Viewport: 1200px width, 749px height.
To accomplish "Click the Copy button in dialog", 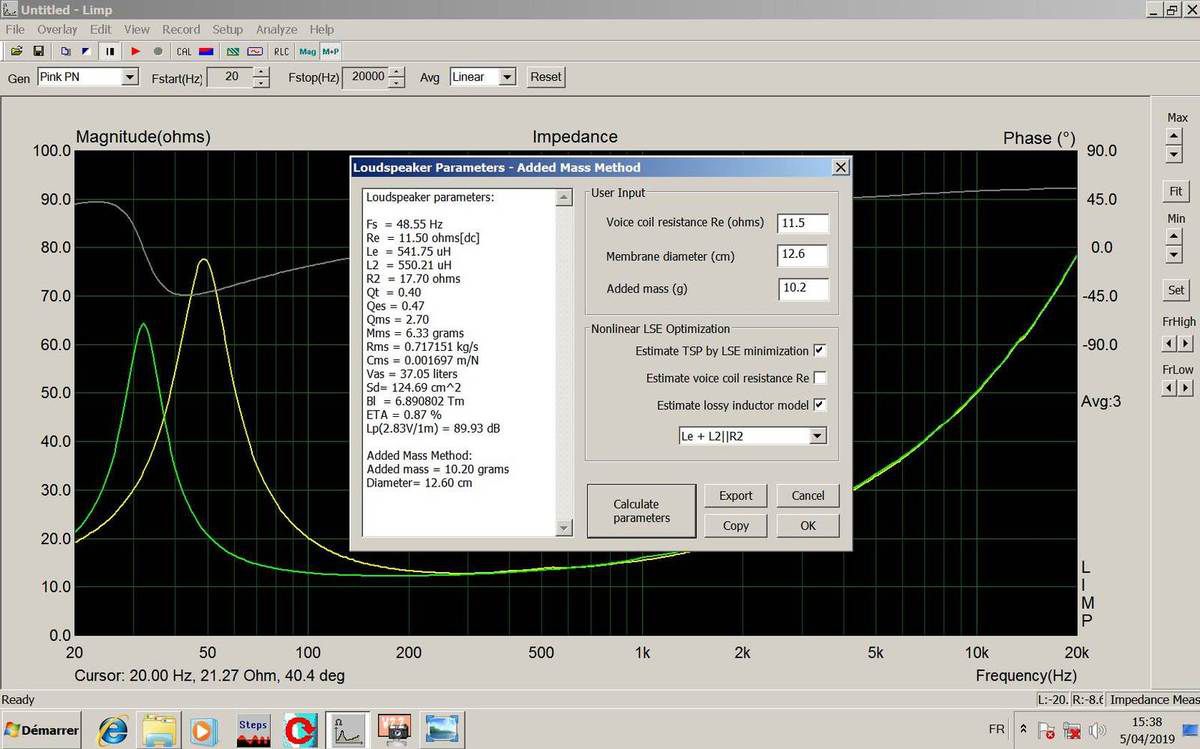I will coord(736,525).
